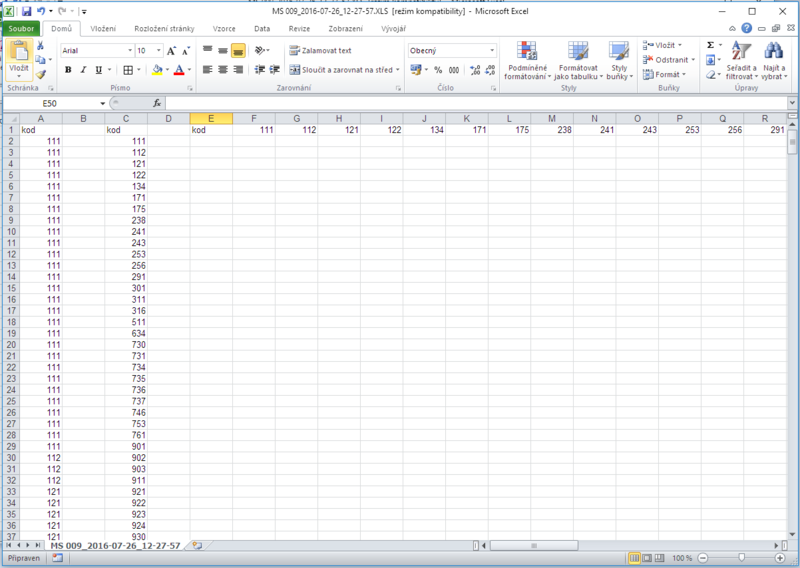The image size is (800, 568).
Task: Toggle bottom vertical alignment
Action: click(x=238, y=50)
